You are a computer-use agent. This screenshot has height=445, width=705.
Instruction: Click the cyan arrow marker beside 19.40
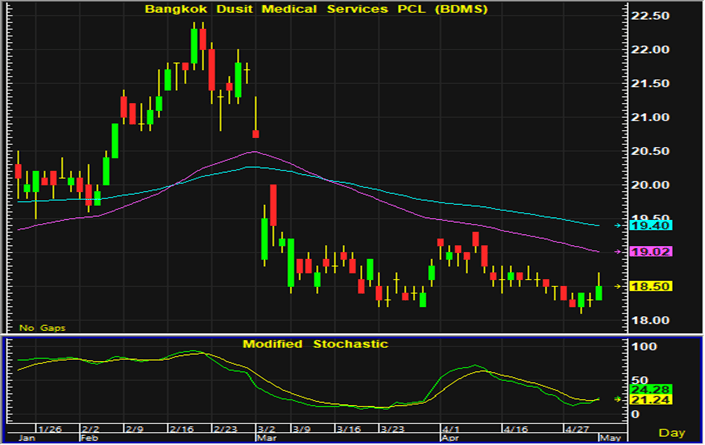(x=618, y=226)
